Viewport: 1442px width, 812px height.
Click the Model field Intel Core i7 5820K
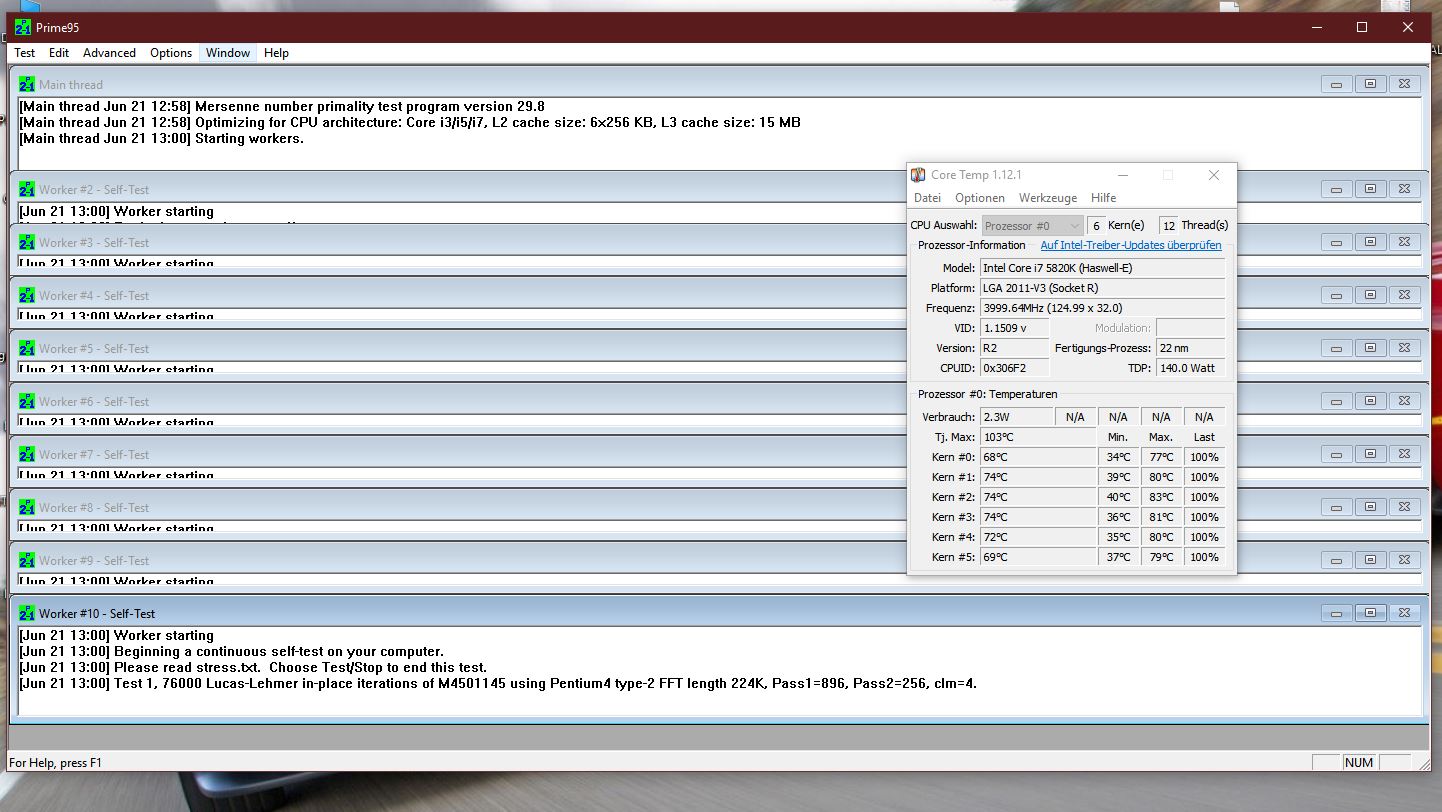(1102, 268)
